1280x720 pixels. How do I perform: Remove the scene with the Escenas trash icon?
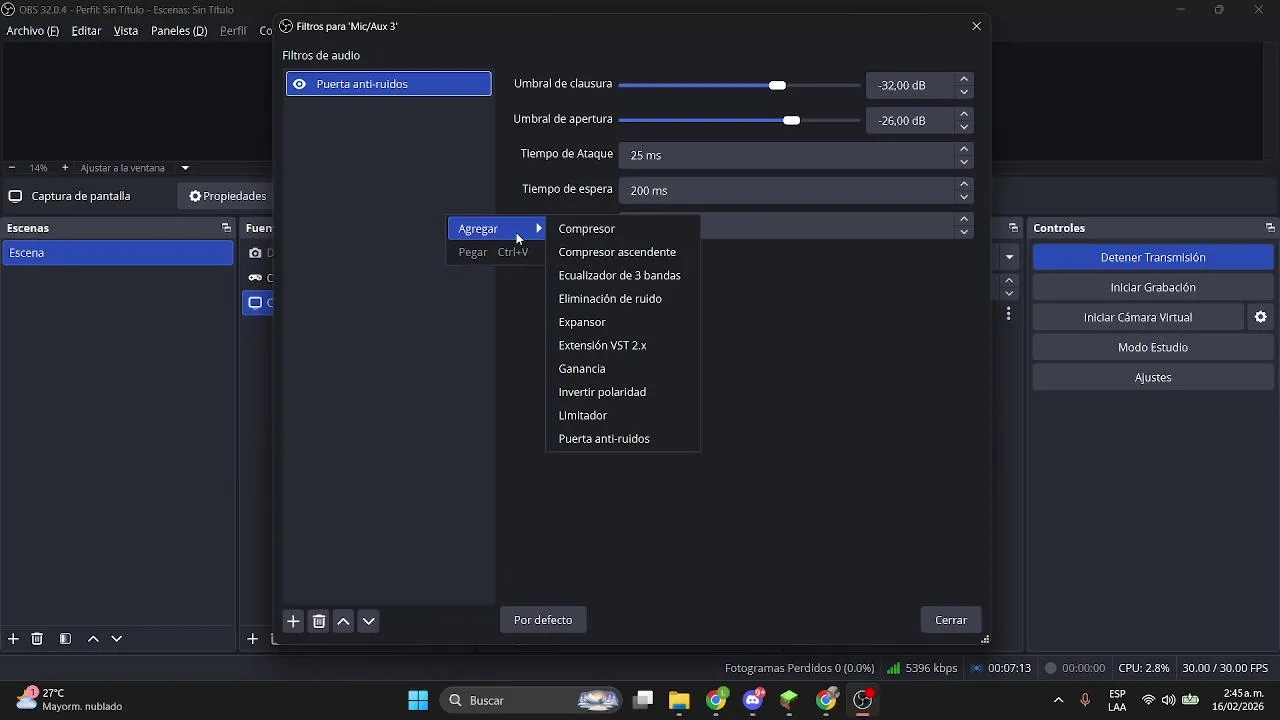pos(37,639)
